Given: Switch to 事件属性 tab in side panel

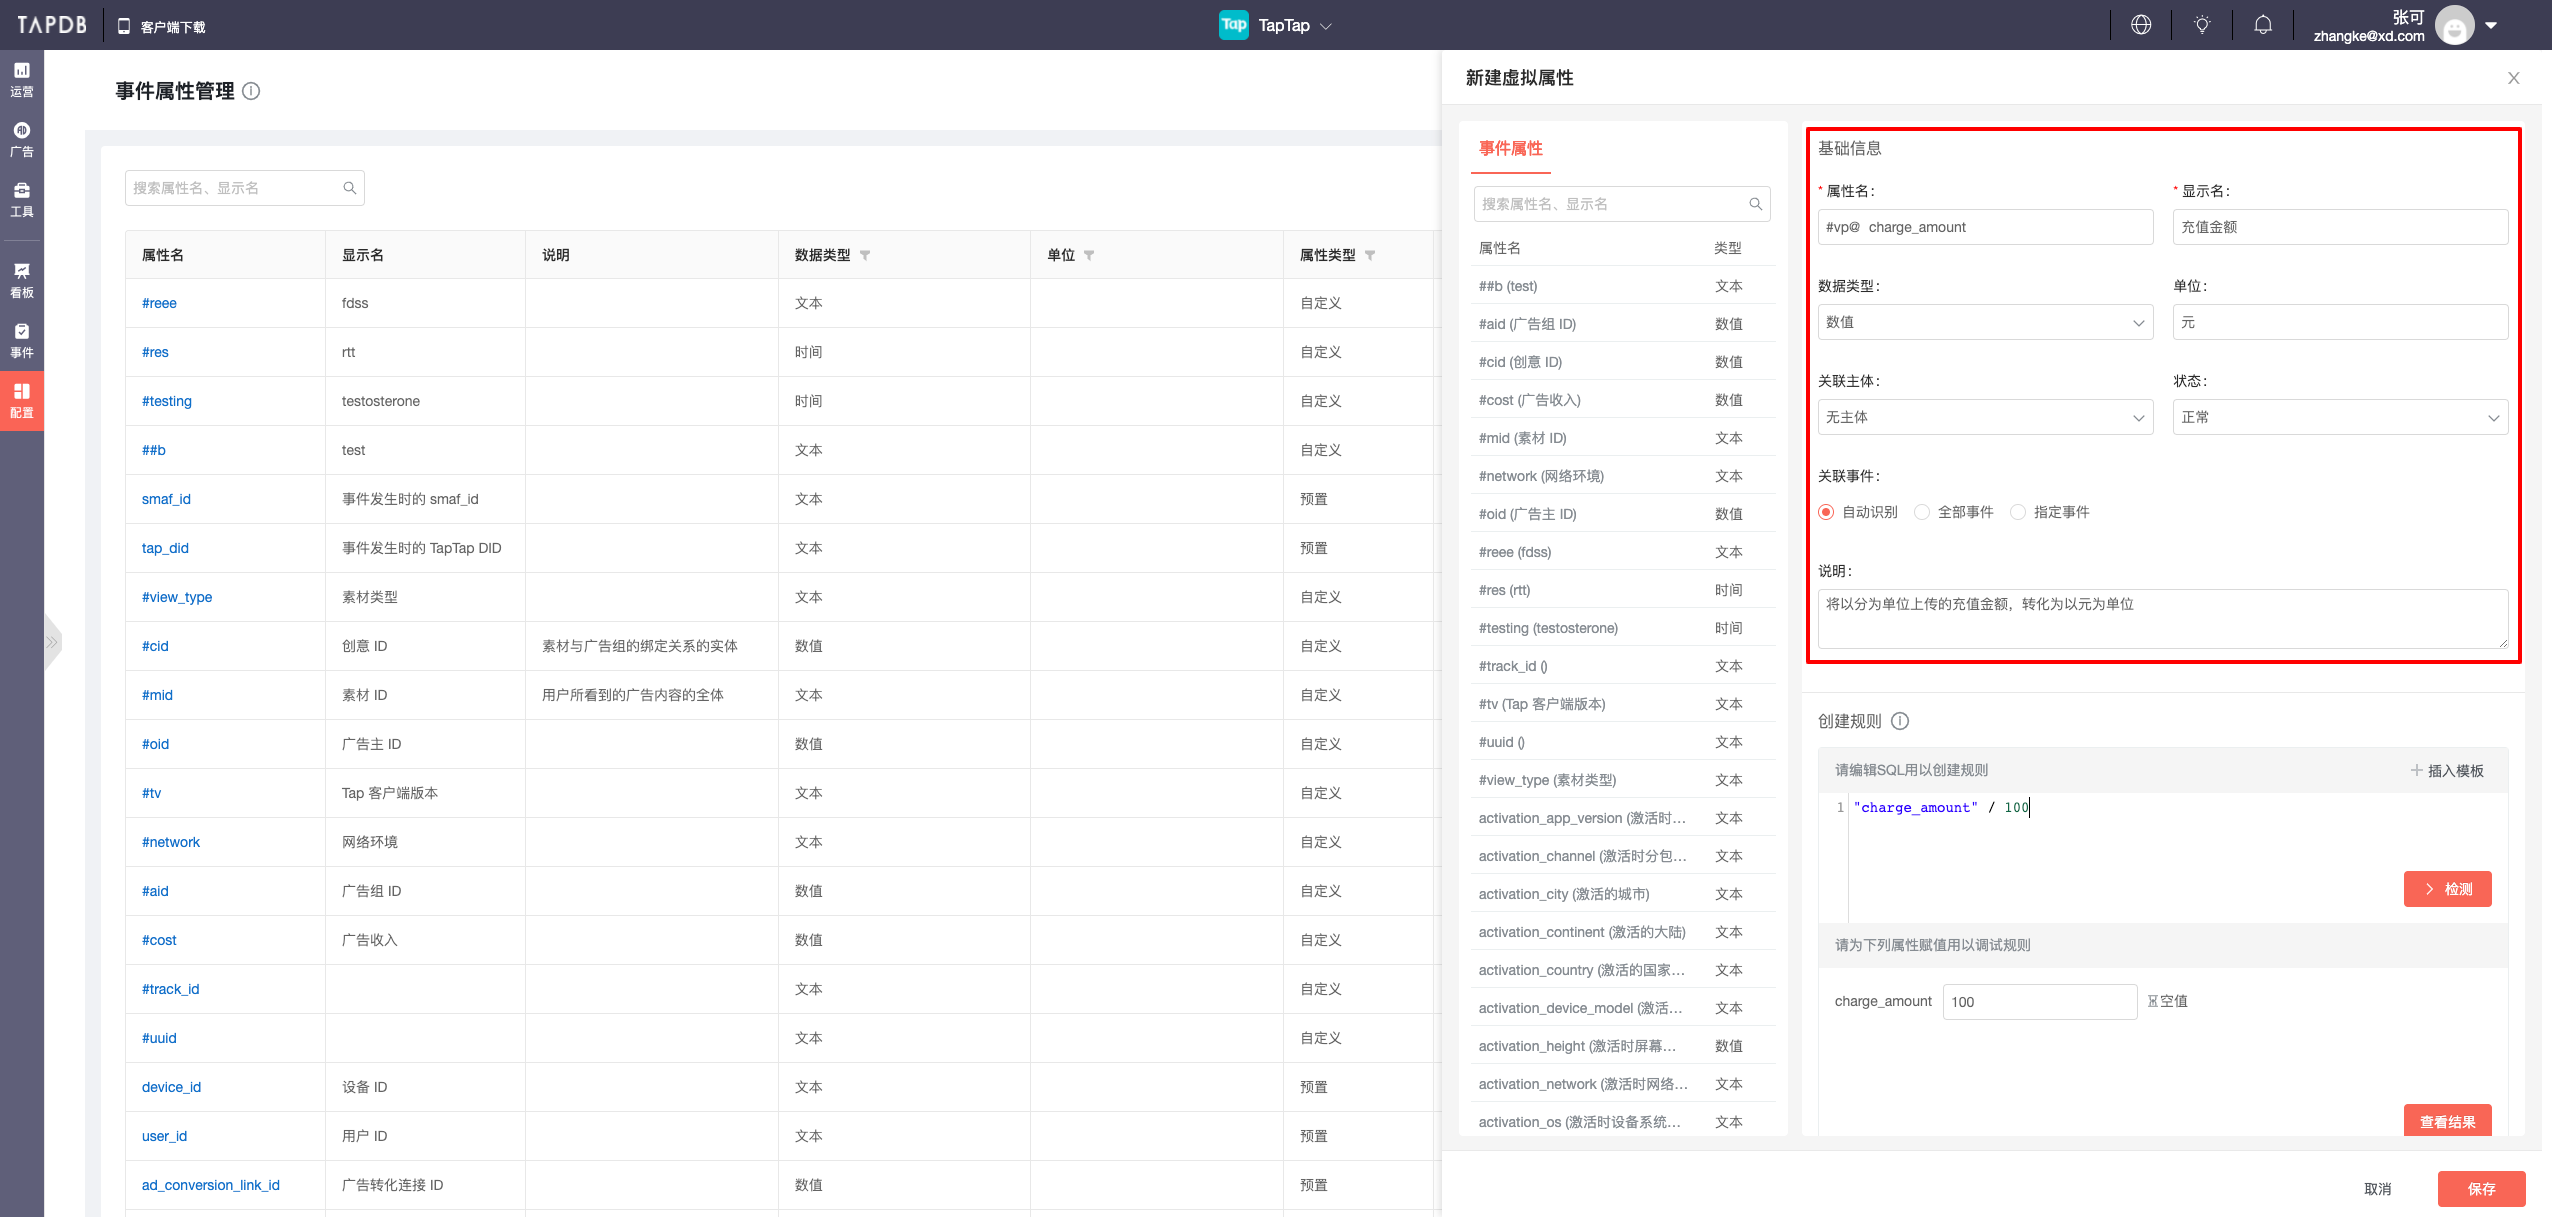Looking at the screenshot, I should click(1510, 150).
